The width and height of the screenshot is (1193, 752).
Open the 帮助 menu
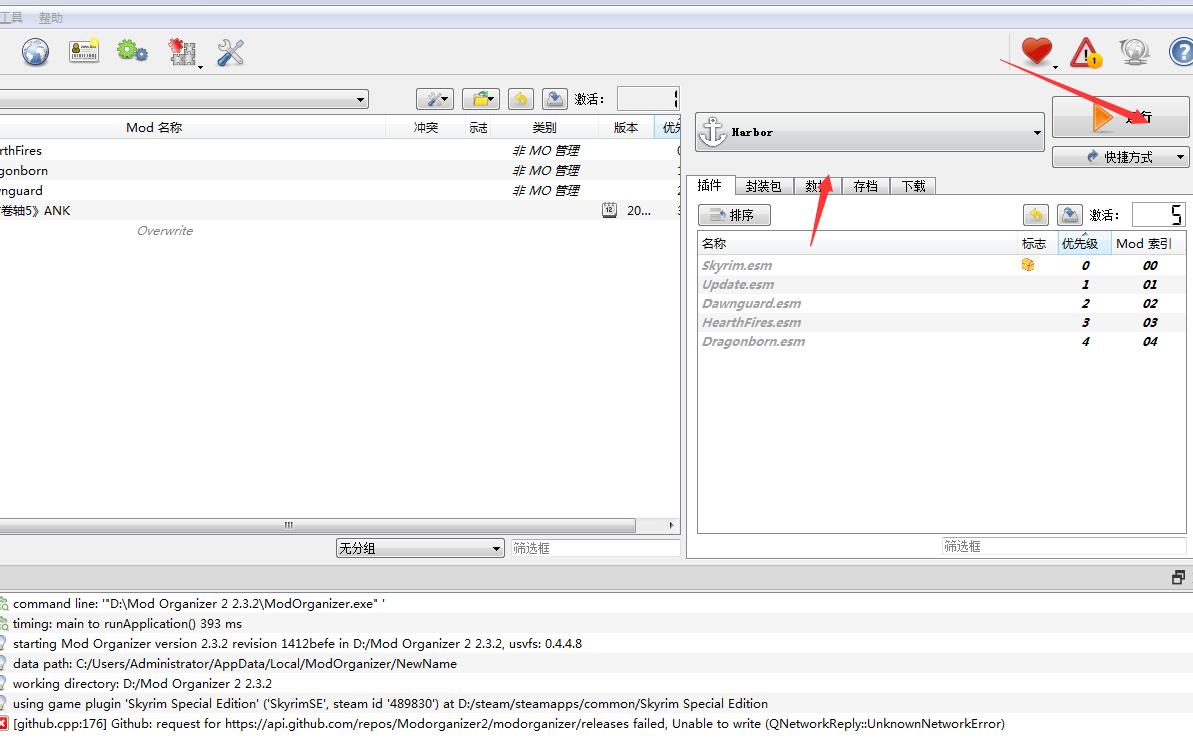pyautogui.click(x=51, y=18)
